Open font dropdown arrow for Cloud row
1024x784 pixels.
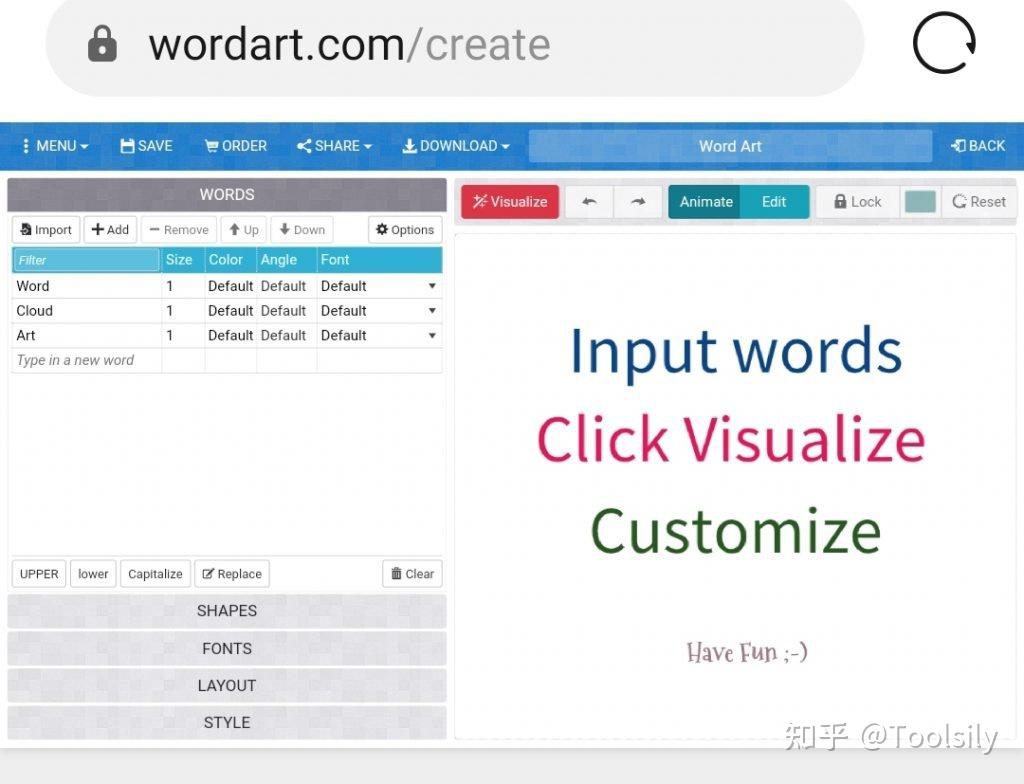432,310
